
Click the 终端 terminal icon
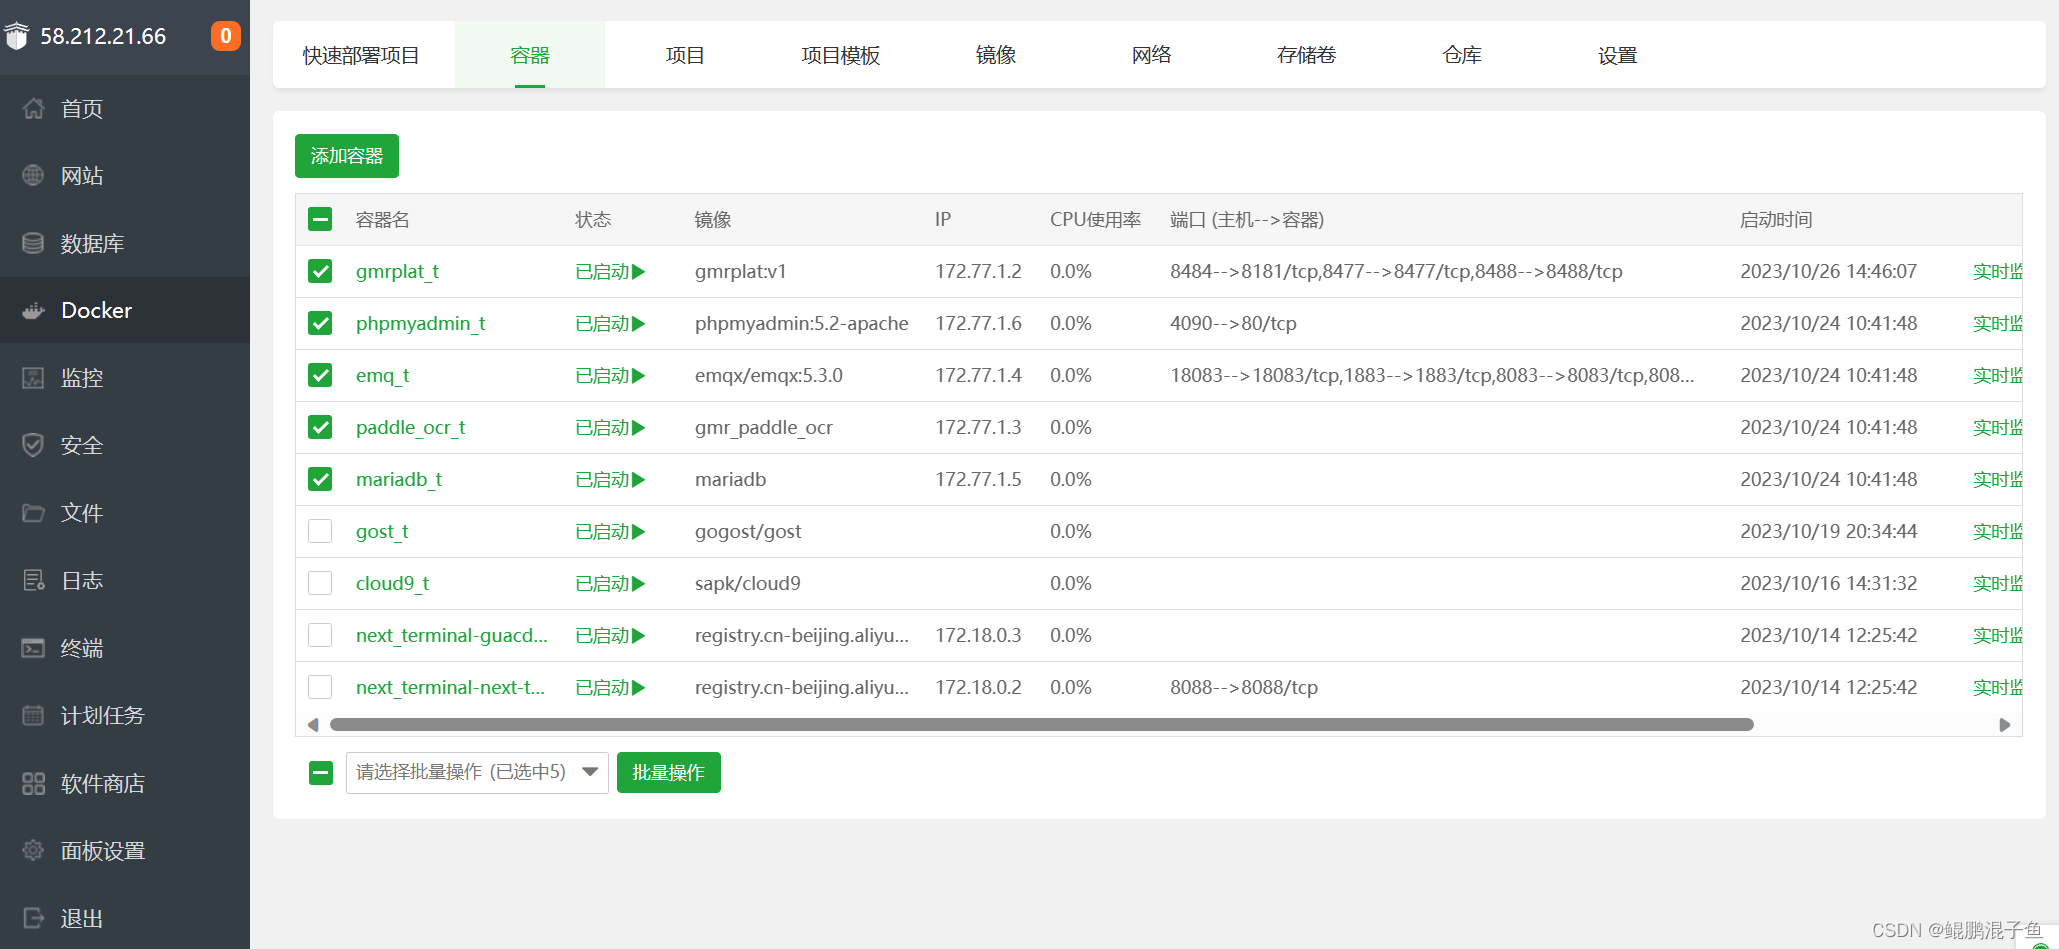coord(34,648)
